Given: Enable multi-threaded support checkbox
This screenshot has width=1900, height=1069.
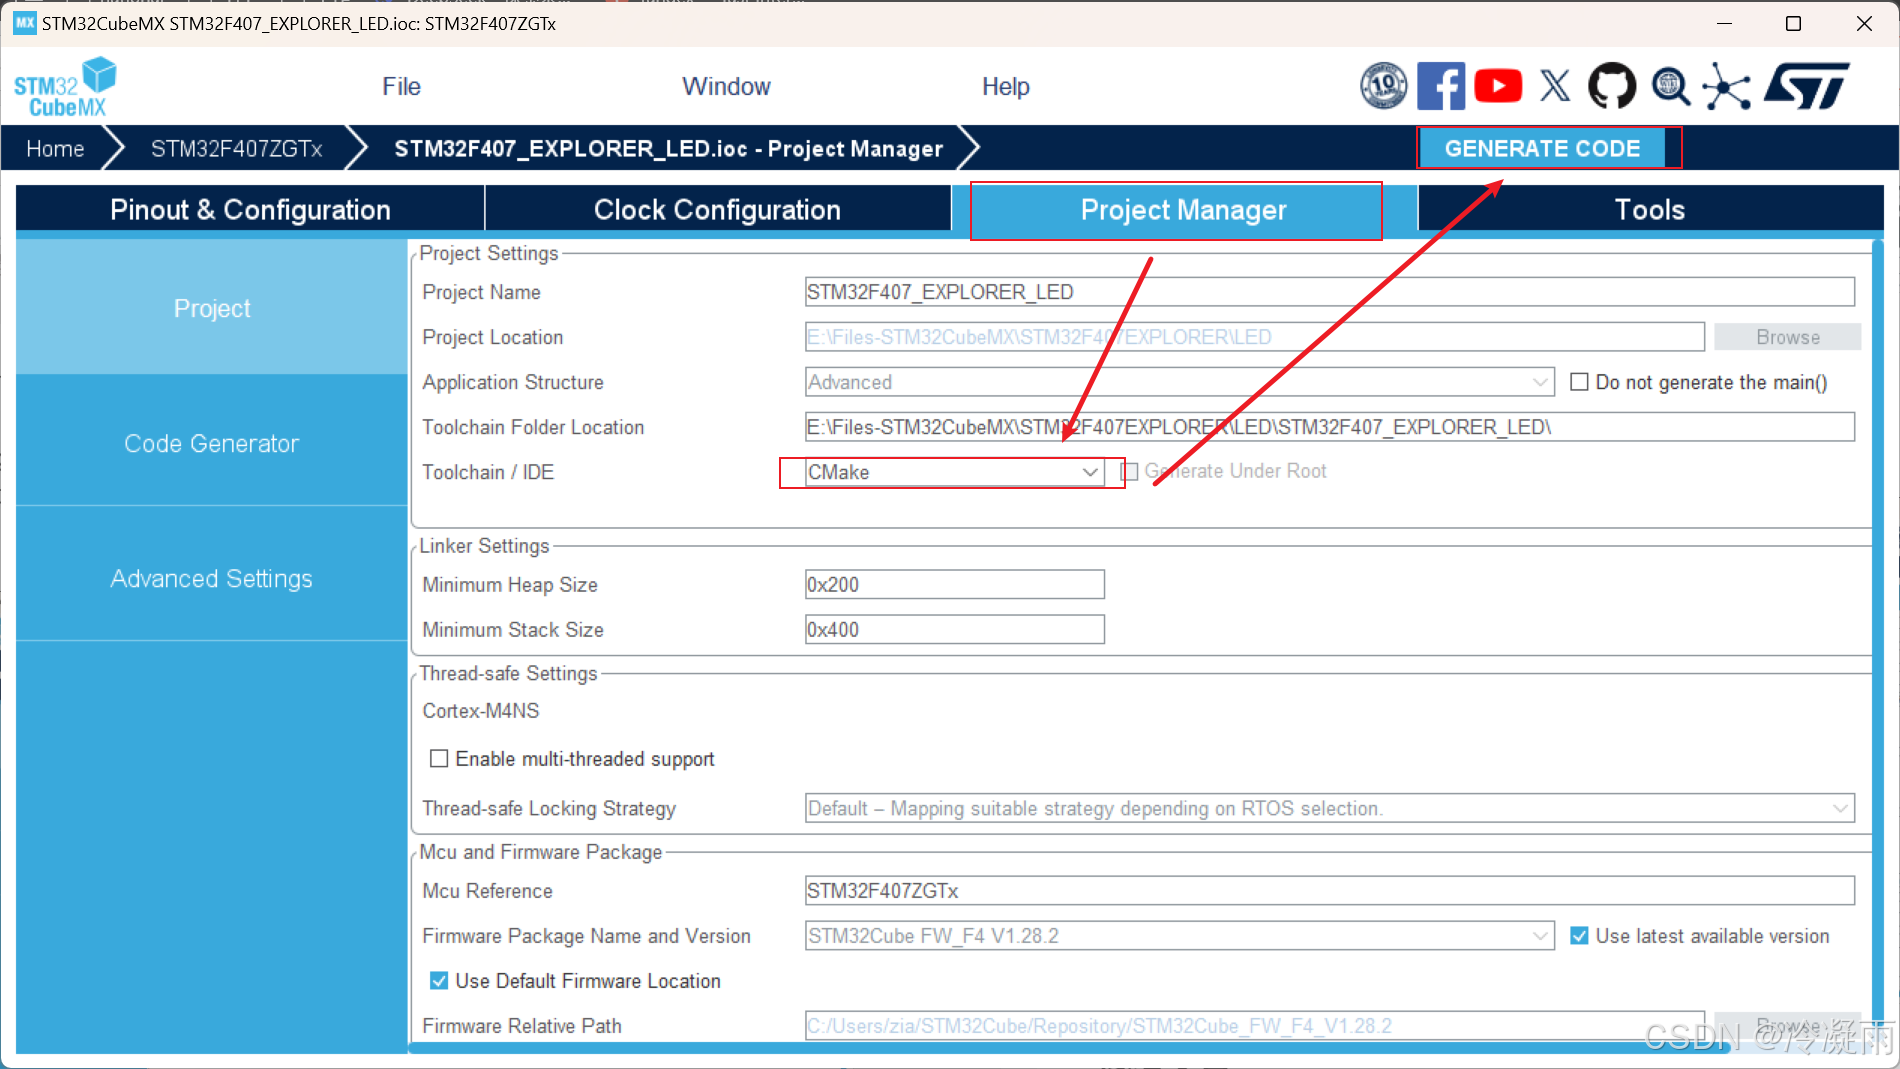Looking at the screenshot, I should pos(438,759).
